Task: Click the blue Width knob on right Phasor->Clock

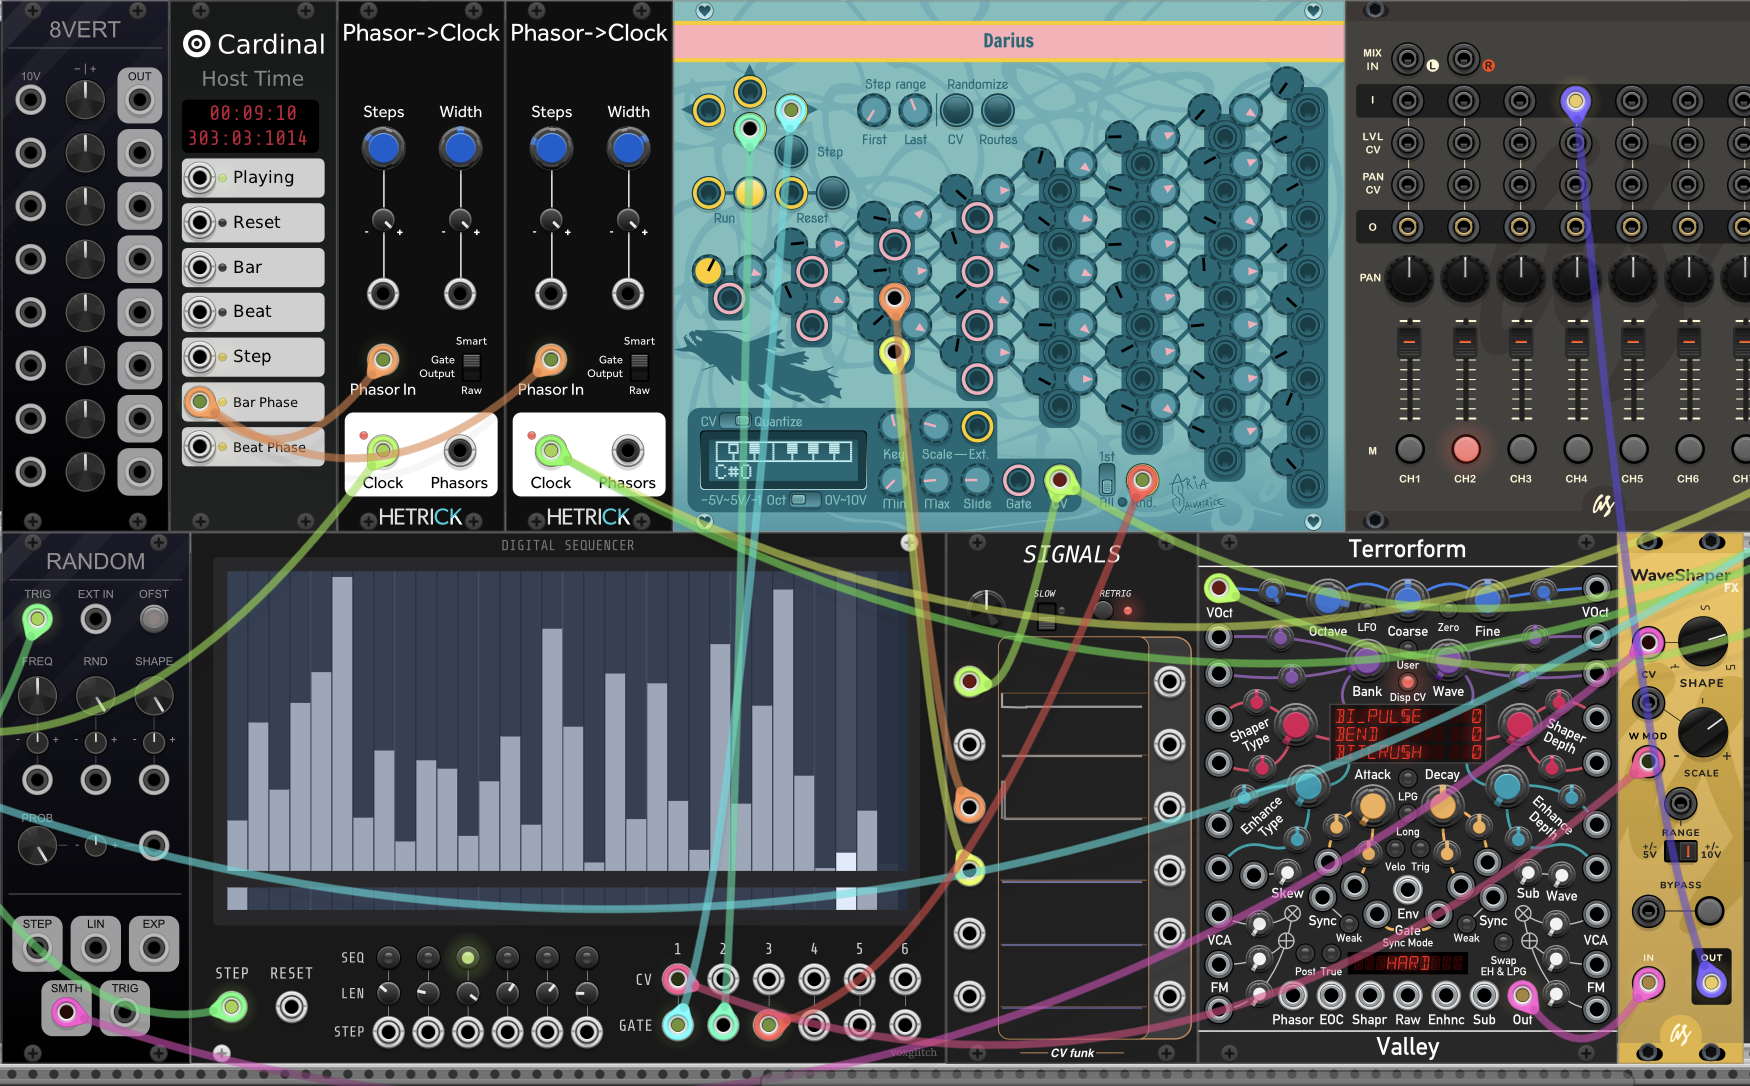Action: (628, 148)
